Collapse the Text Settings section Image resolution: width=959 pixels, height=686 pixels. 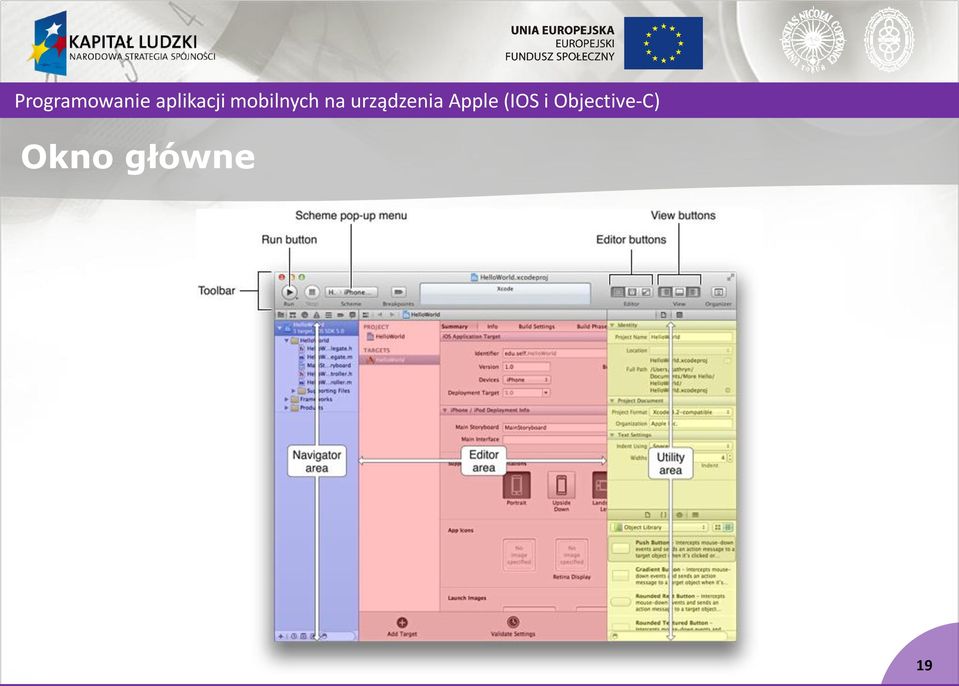point(612,435)
